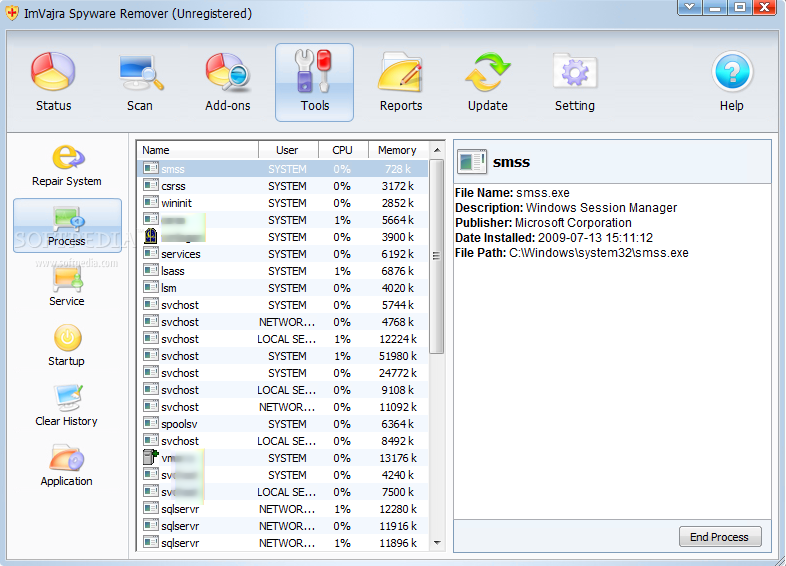Click the icon of the 13176 k process
The width and height of the screenshot is (786, 566).
click(151, 457)
